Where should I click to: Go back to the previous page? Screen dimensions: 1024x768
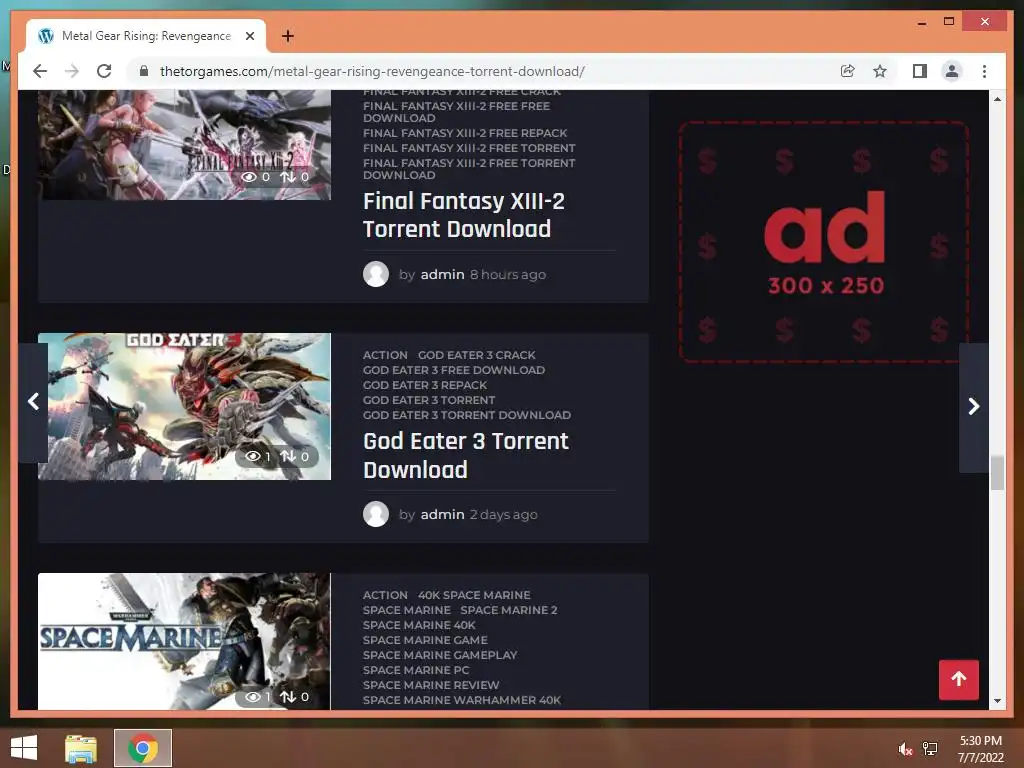click(x=40, y=71)
